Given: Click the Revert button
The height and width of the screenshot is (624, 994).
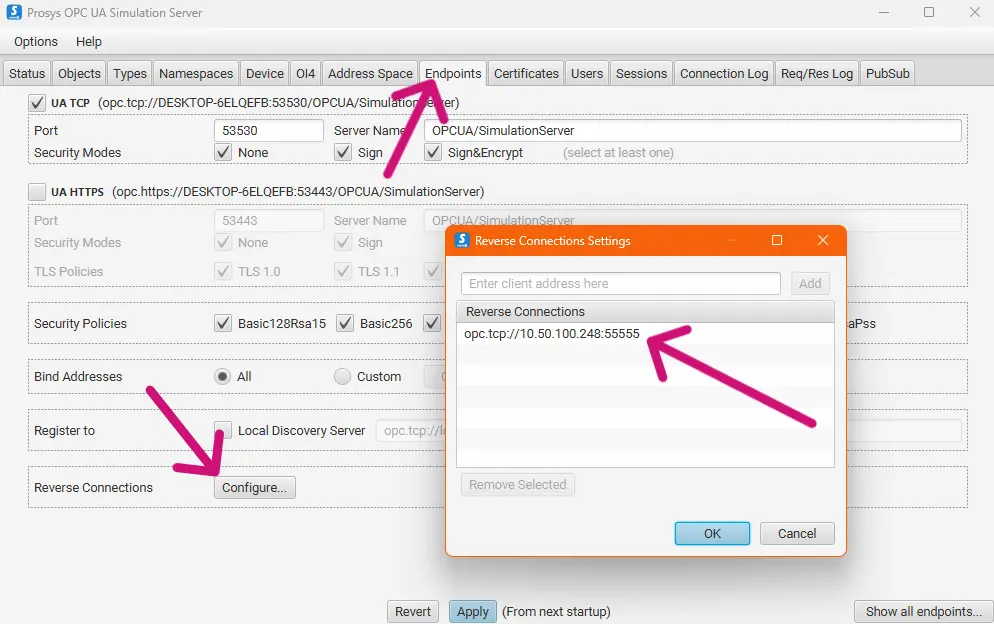Looking at the screenshot, I should (x=413, y=612).
